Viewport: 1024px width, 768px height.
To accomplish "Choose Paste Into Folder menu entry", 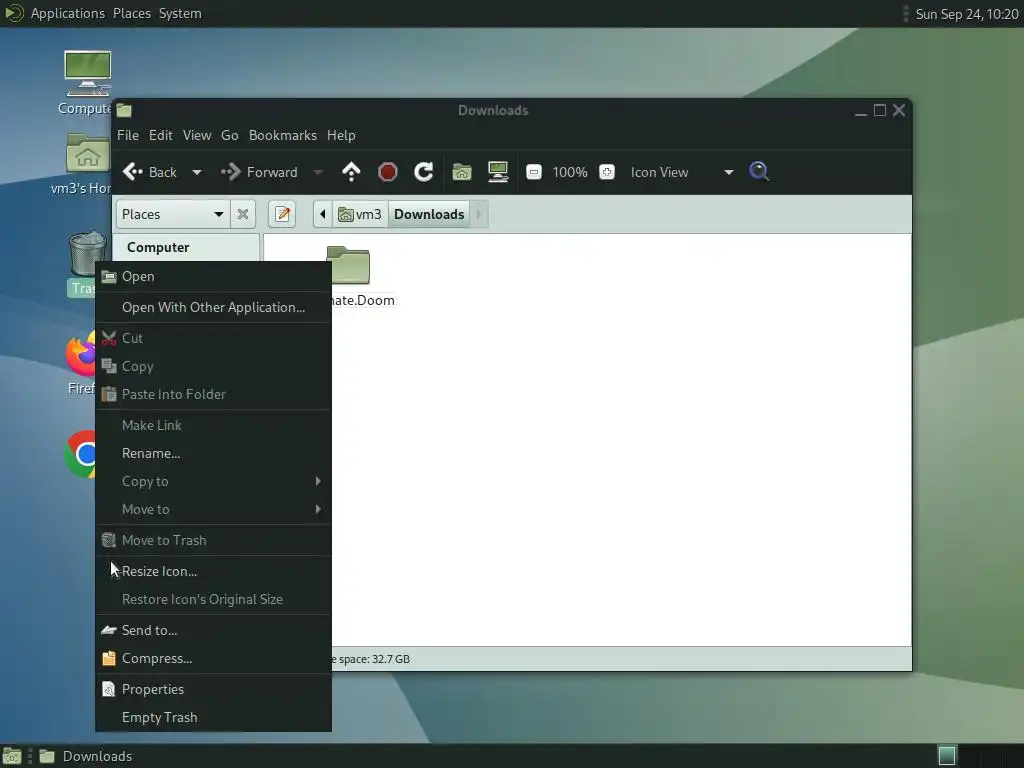I will (x=214, y=394).
